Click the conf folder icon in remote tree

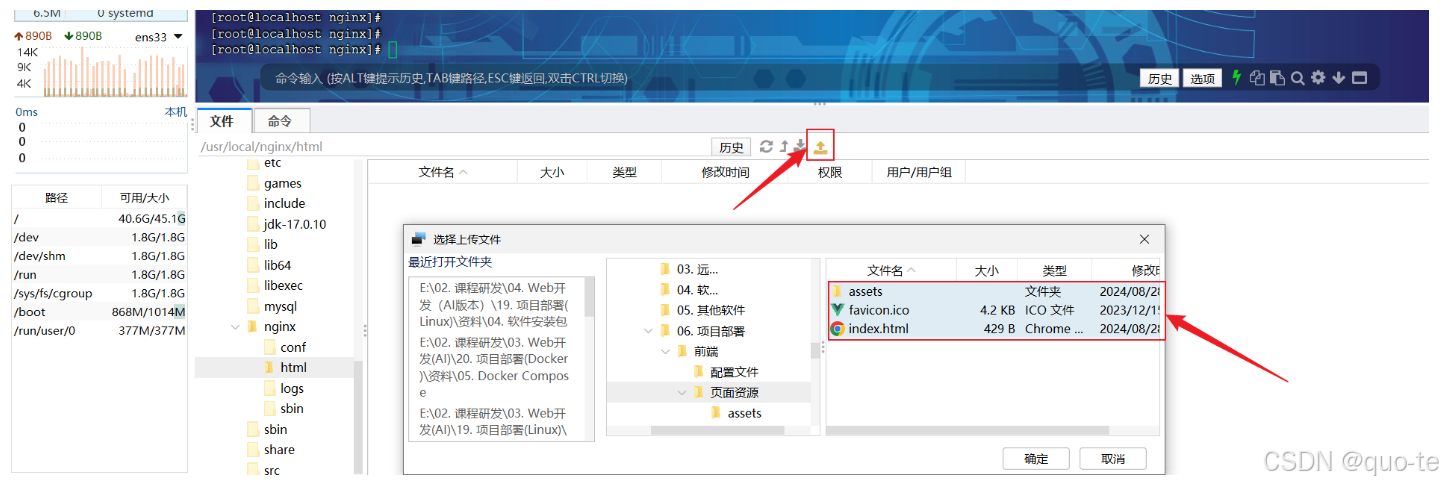coord(270,347)
